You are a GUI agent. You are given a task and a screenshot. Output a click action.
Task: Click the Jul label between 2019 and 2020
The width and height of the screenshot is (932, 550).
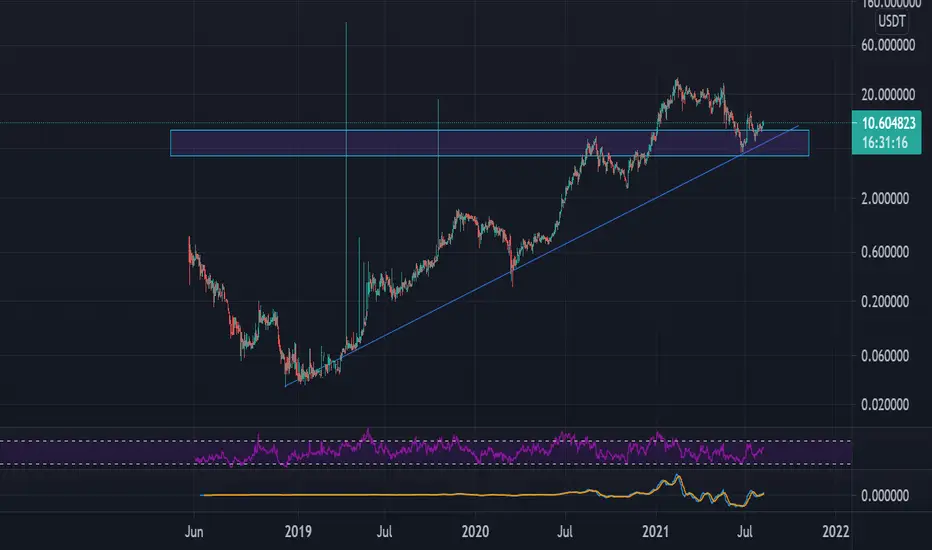[x=384, y=532]
